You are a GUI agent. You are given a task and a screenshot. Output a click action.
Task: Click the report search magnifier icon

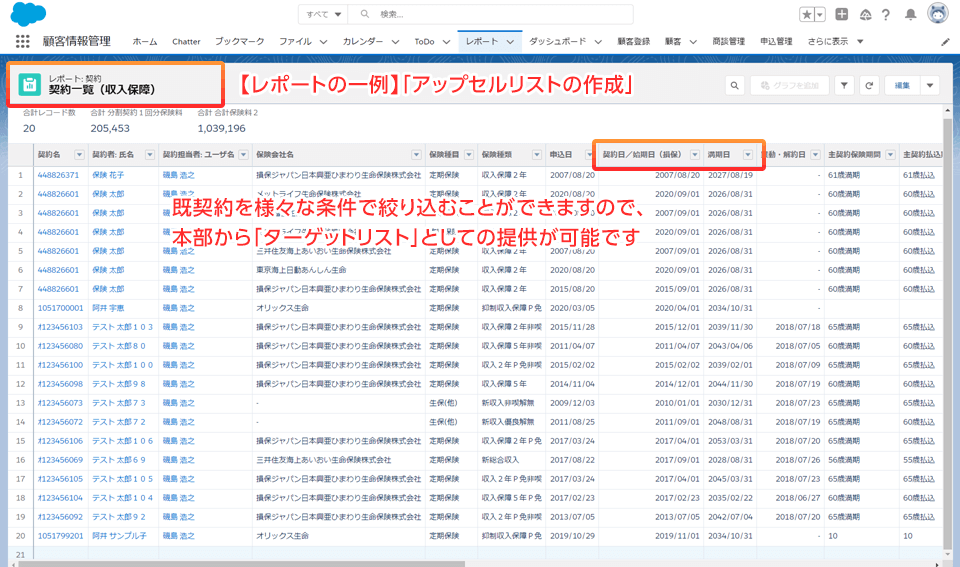734,86
